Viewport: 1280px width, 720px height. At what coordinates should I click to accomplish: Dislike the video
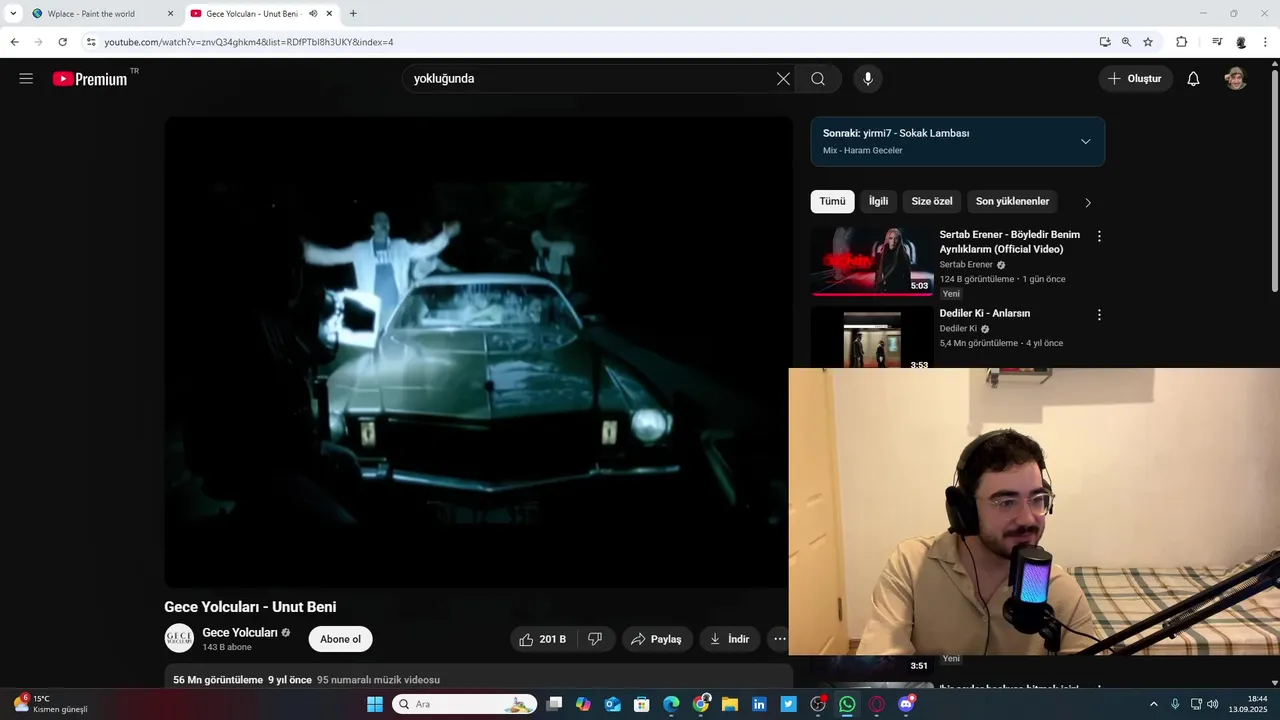point(595,639)
